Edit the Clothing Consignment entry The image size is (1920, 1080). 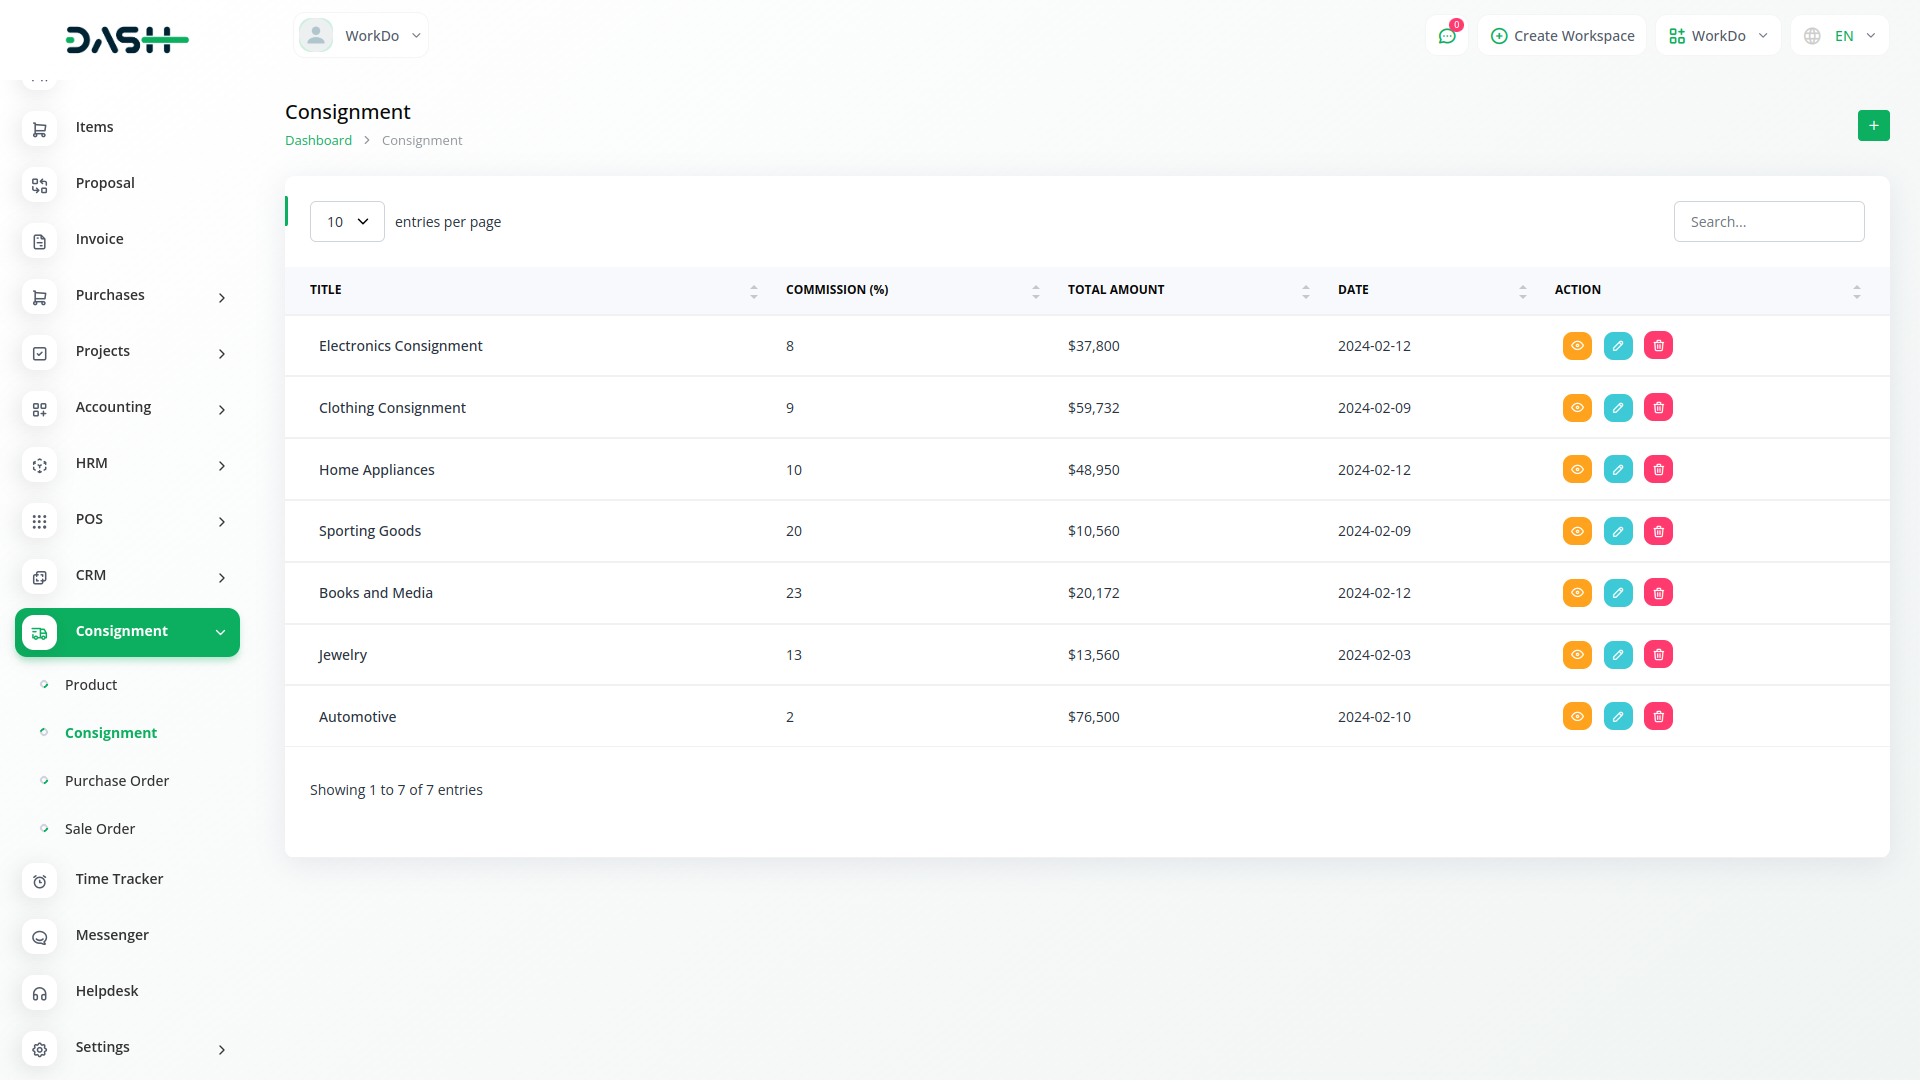click(1618, 408)
